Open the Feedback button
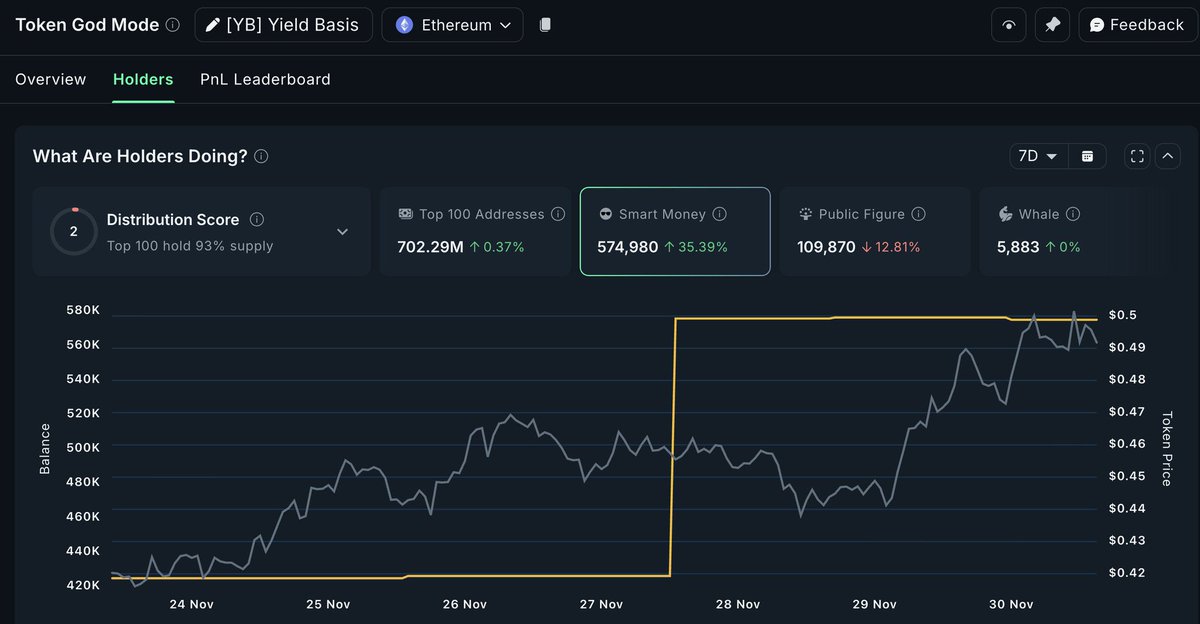The image size is (1200, 624). click(1138, 25)
